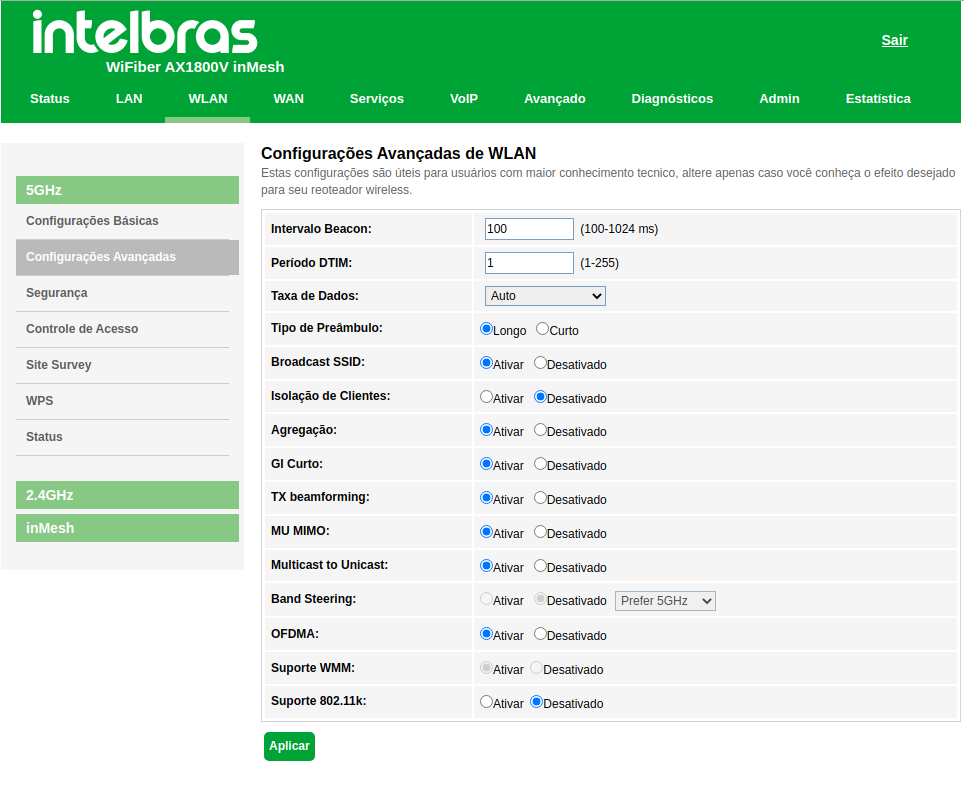
Task: Set Suporte 802.11k to Desativado
Action: coord(536,701)
